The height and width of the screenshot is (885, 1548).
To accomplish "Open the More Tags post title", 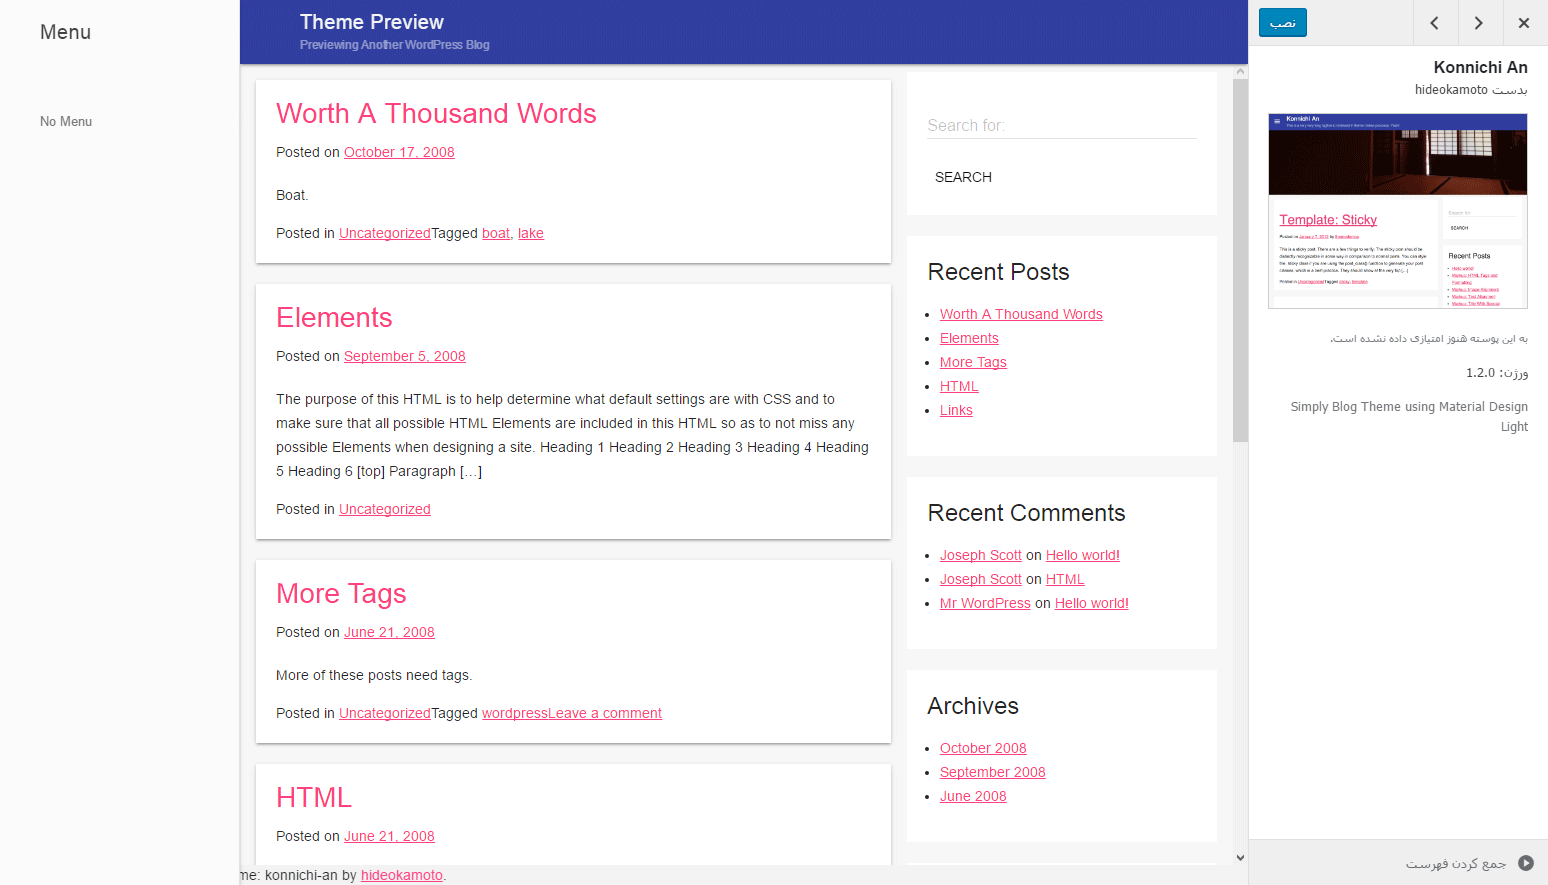I will point(341,594).
